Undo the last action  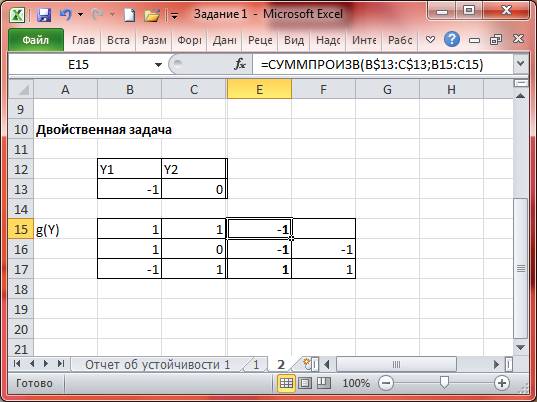[65, 15]
